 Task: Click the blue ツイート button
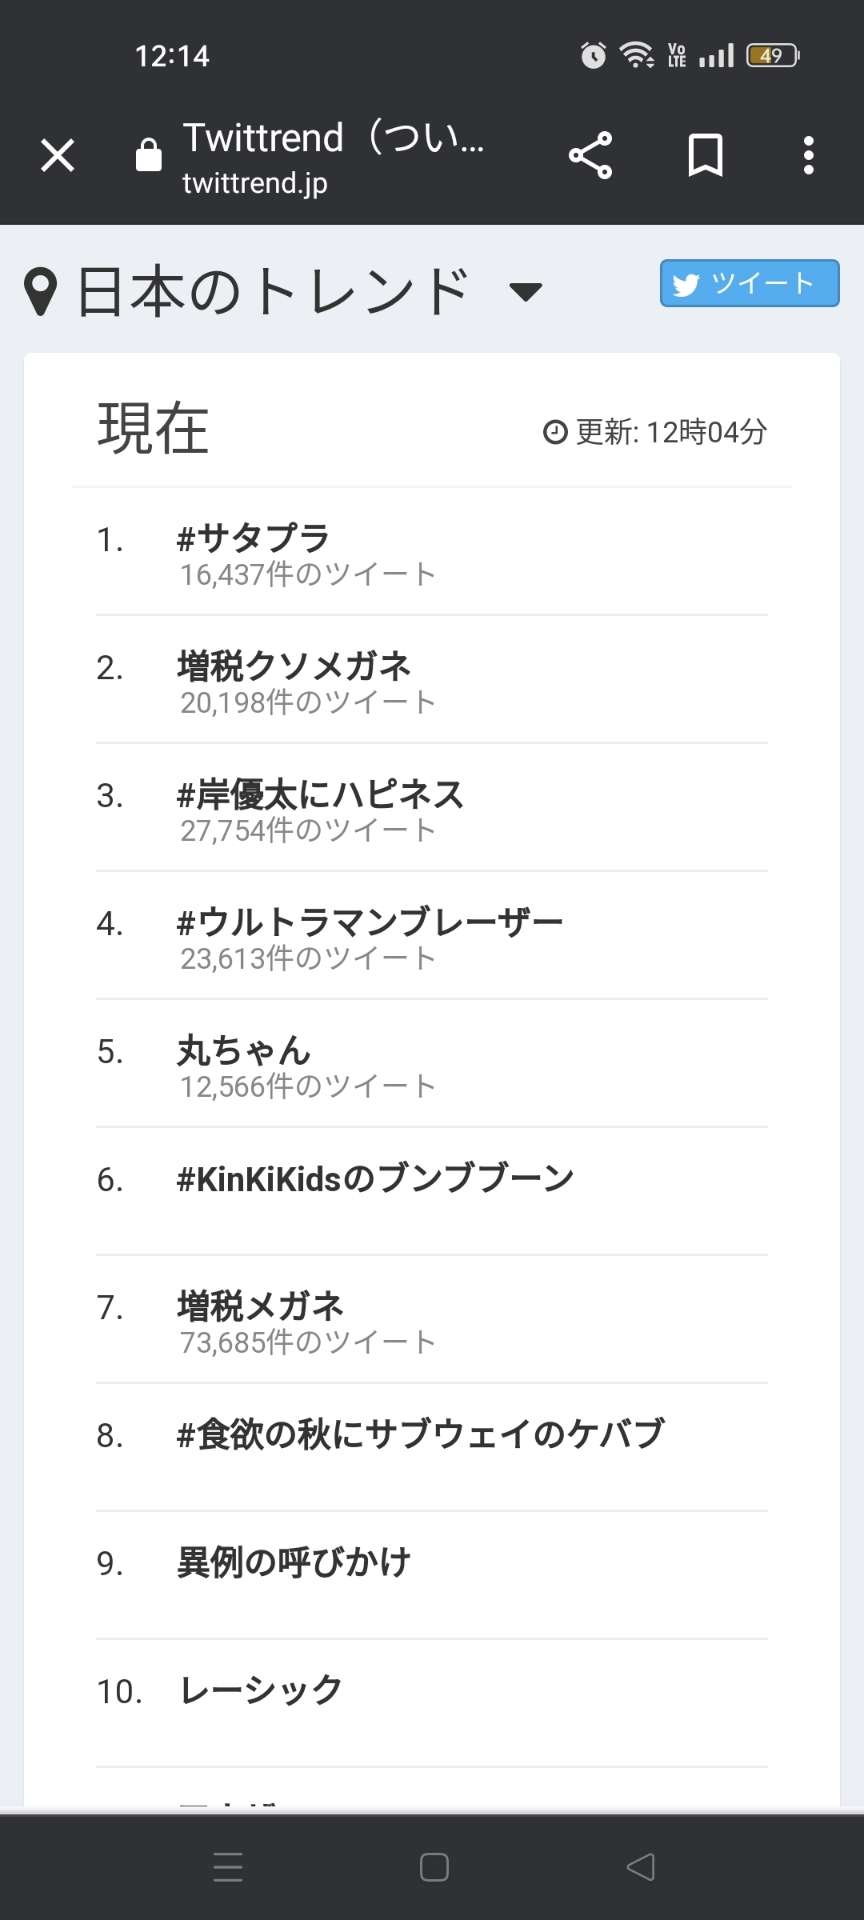[749, 284]
